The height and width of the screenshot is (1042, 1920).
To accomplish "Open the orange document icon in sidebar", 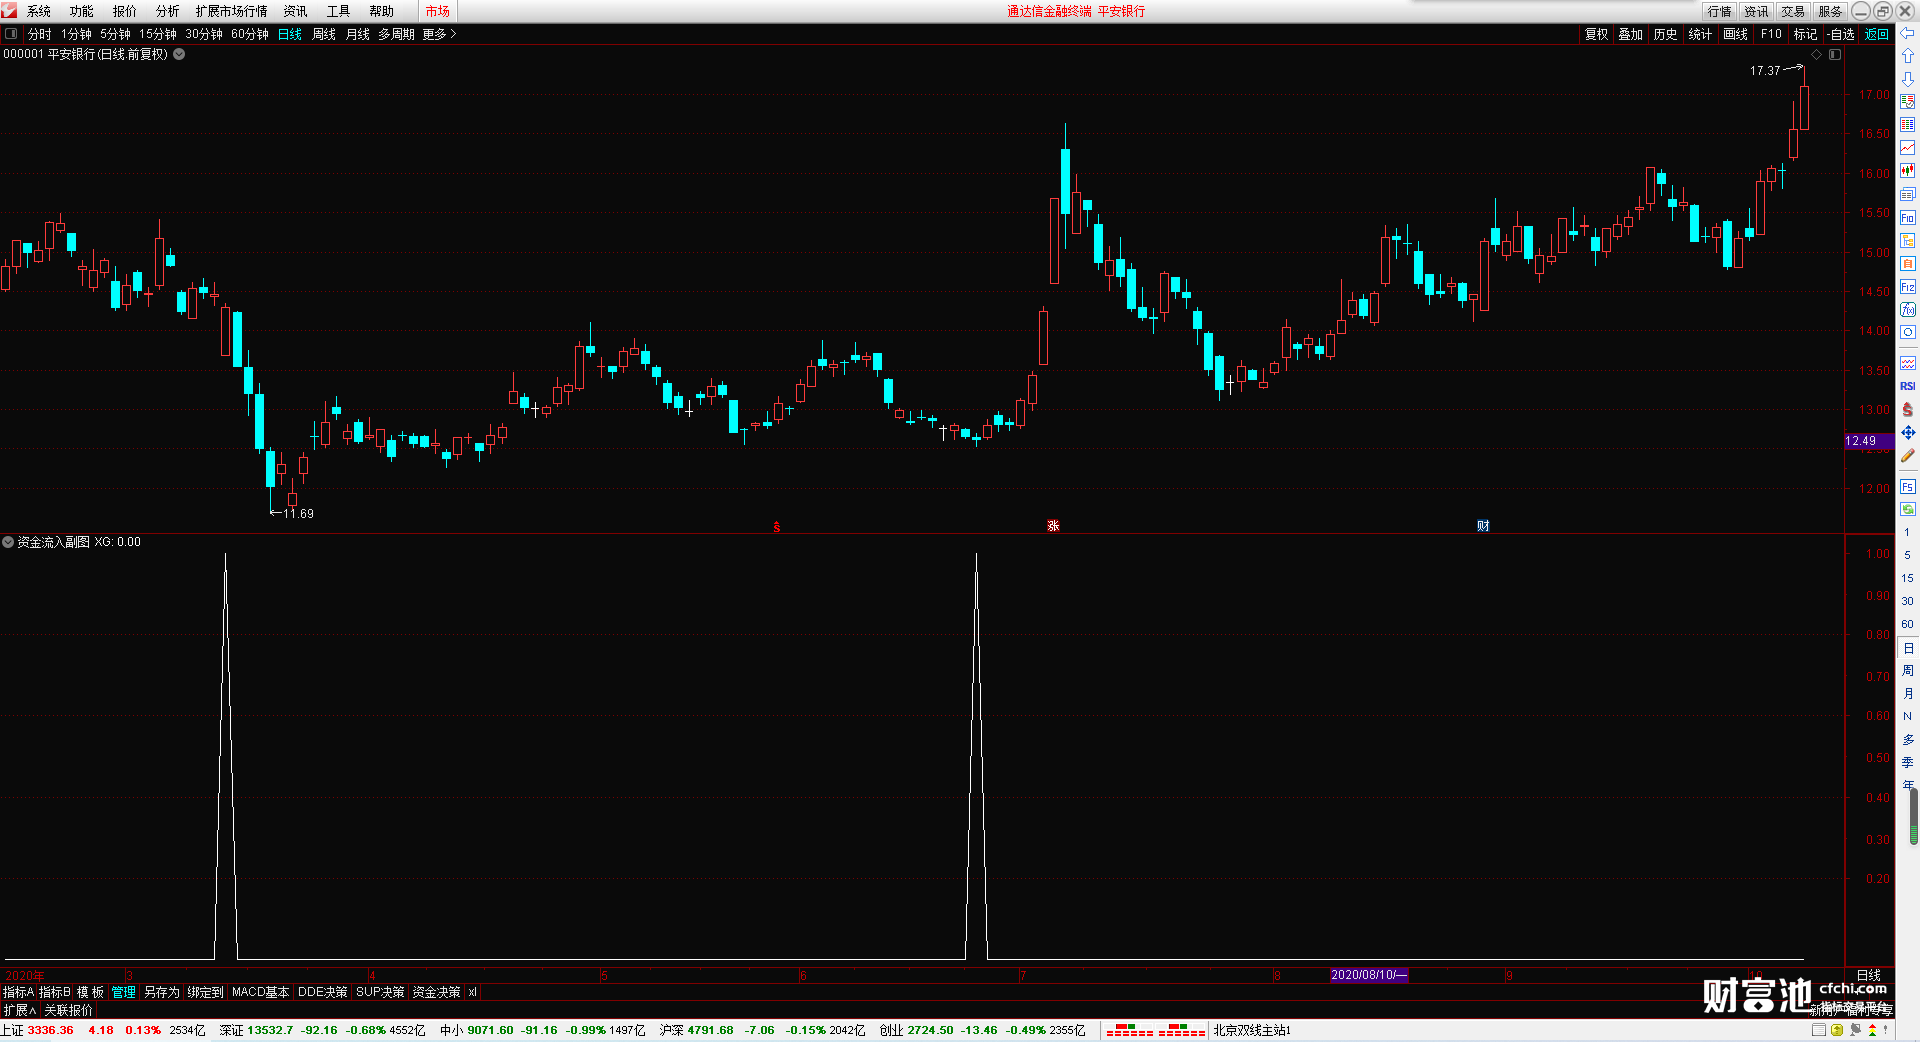I will [1907, 264].
